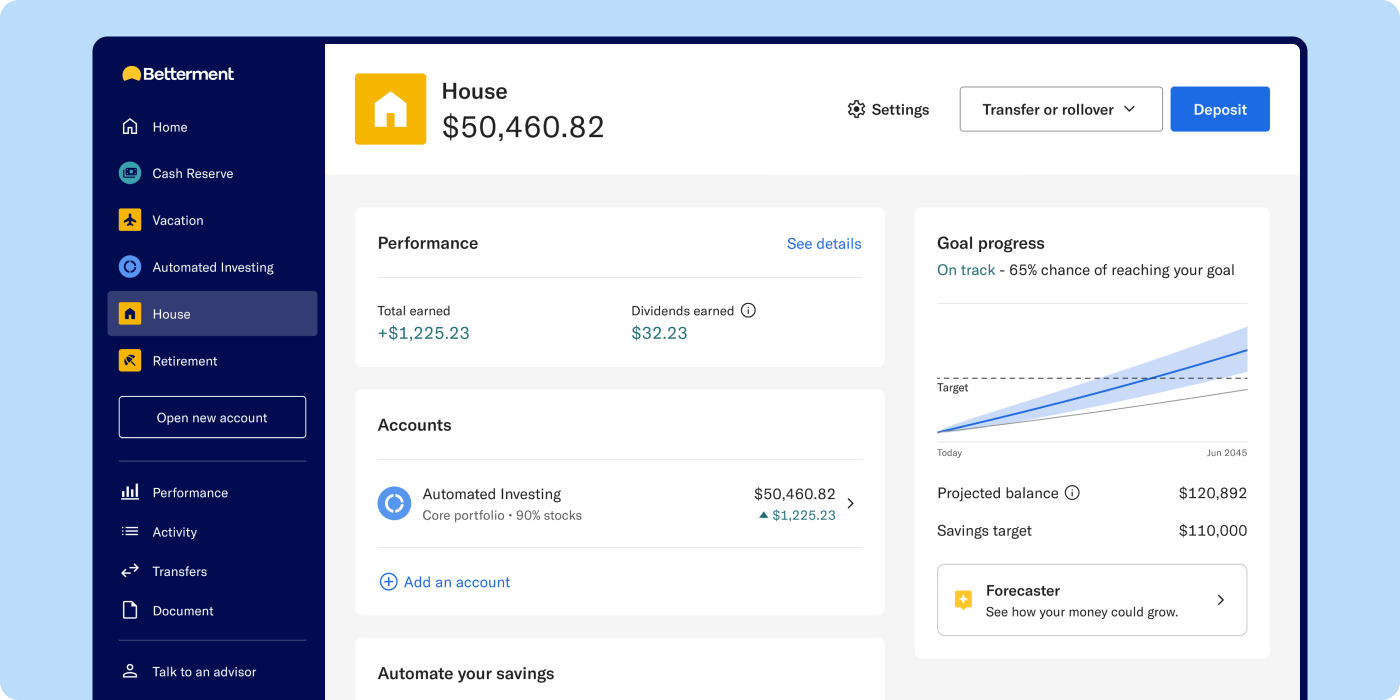Click the Activity list icon
The height and width of the screenshot is (700, 1400).
point(130,532)
